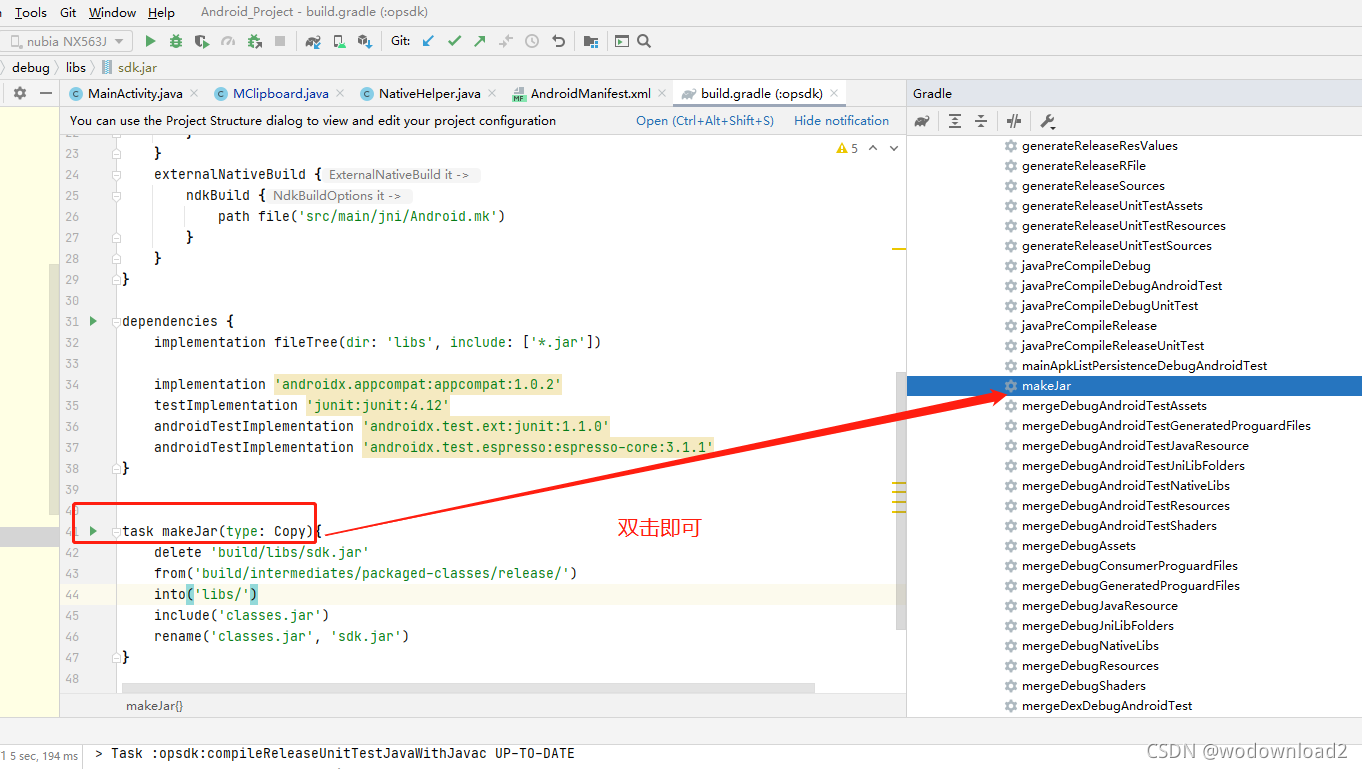Switch to NativeHelper.java tab
1362x769 pixels.
[429, 93]
